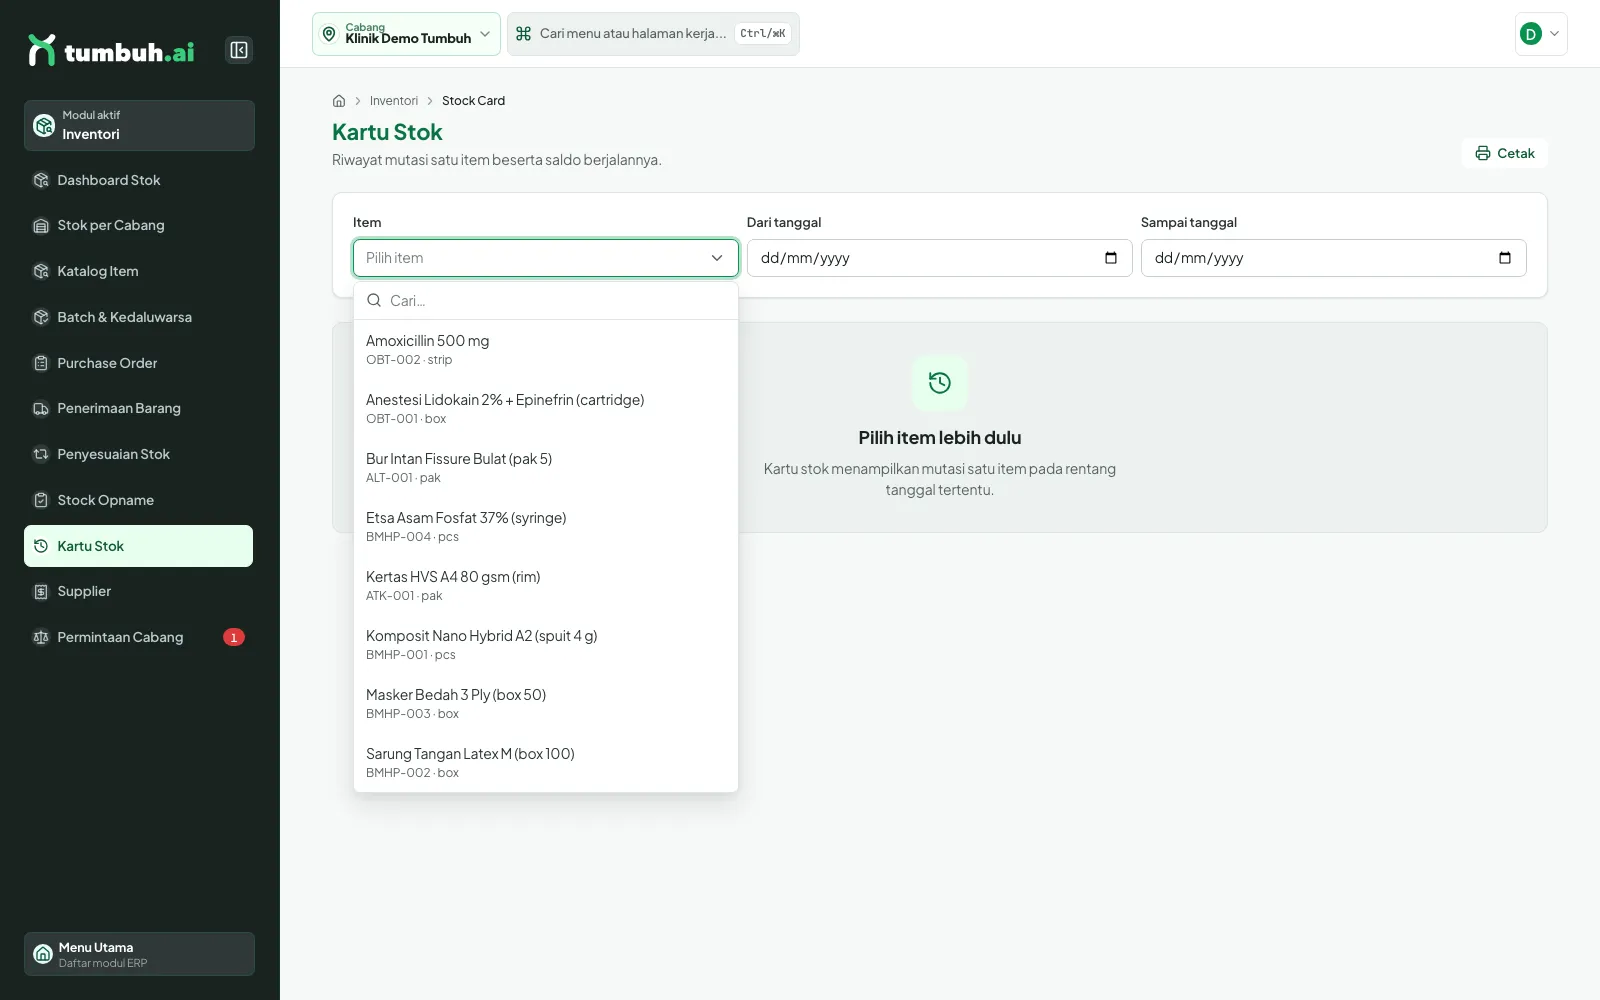Click the history clock icon in empty state
Screen dimensions: 1600x1000
tap(940, 383)
